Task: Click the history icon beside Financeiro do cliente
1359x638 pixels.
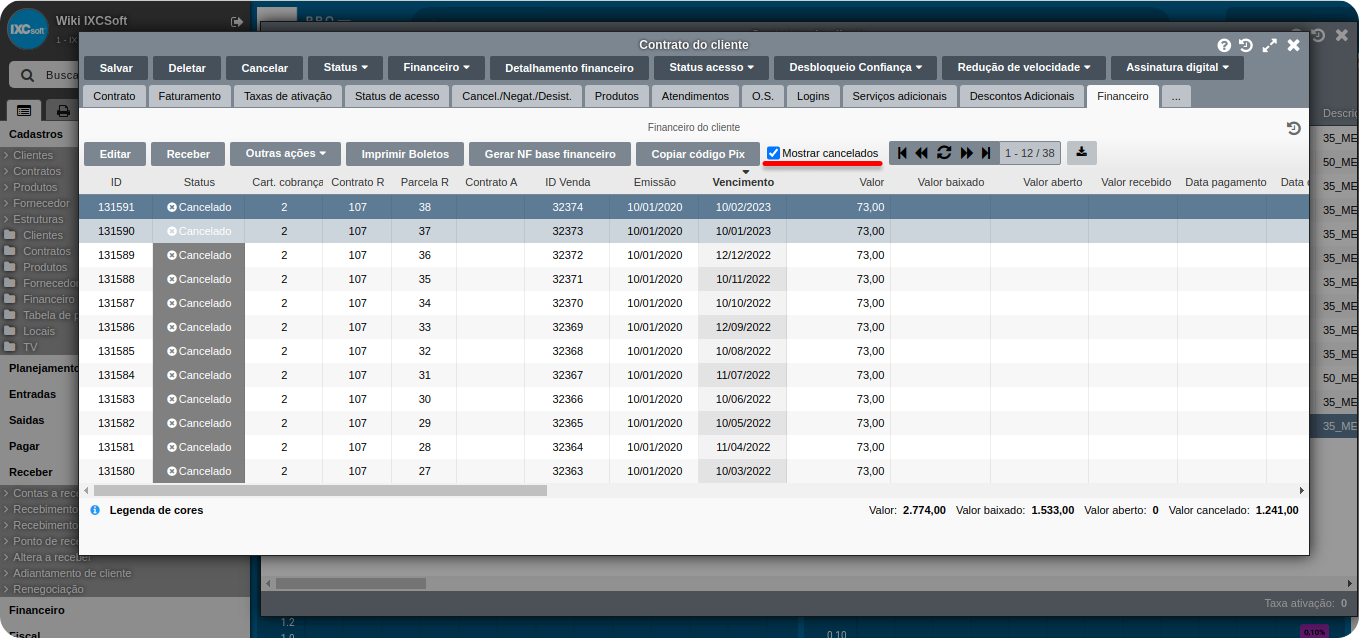Action: coord(1293,128)
